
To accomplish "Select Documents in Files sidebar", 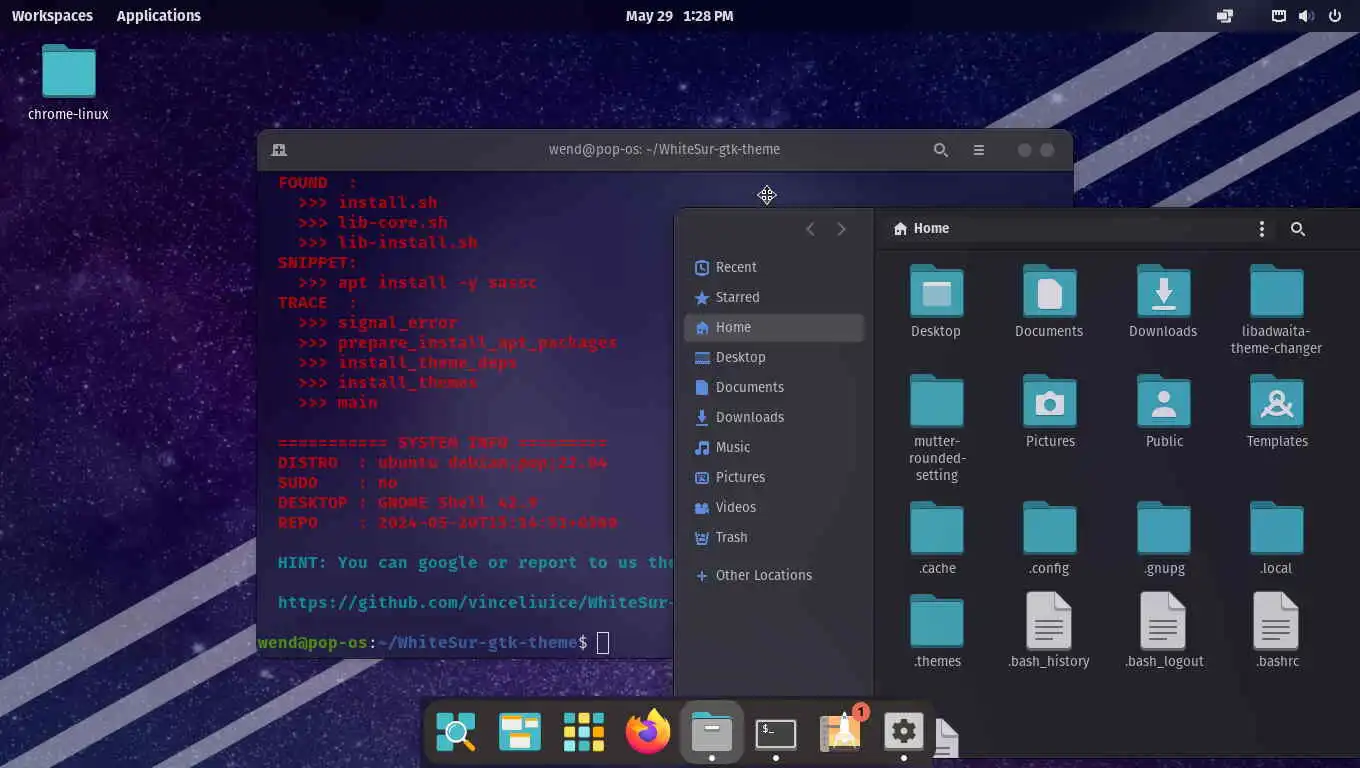I will point(774,387).
